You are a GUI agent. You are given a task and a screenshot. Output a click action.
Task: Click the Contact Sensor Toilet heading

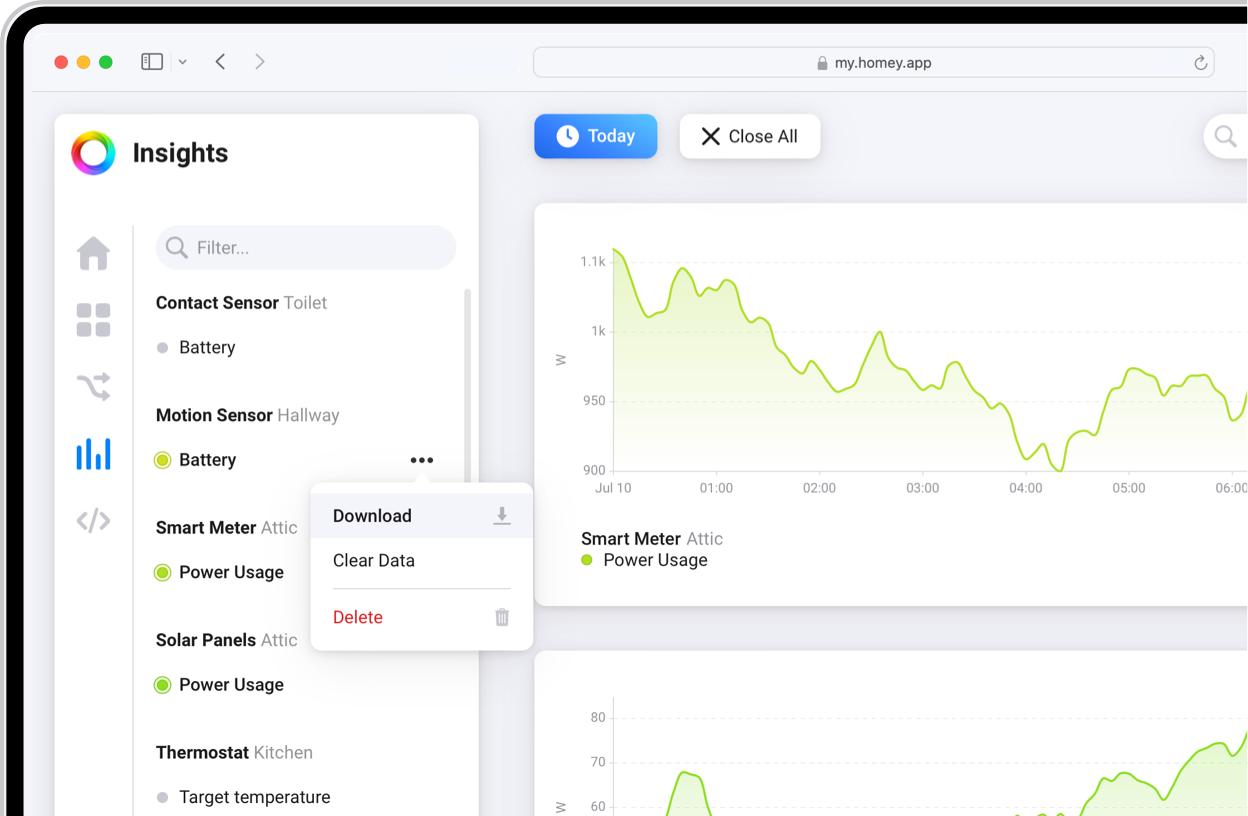(x=241, y=303)
